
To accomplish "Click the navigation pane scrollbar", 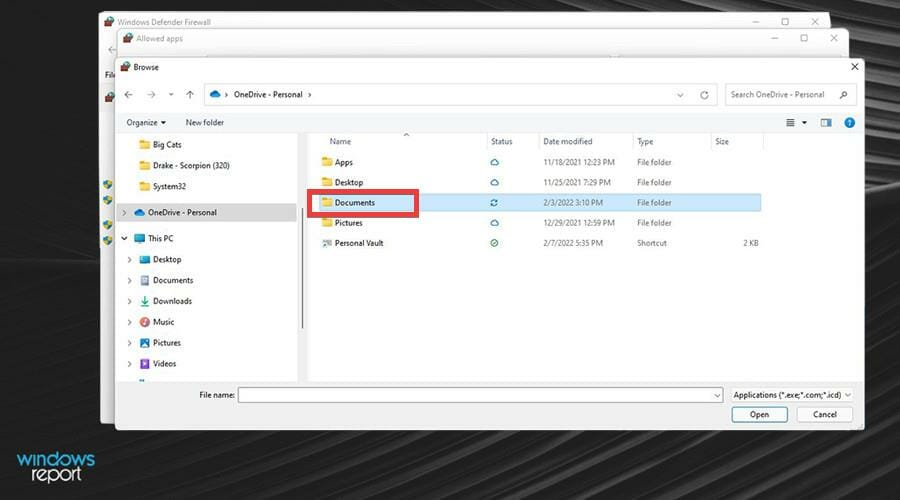I will [x=302, y=268].
